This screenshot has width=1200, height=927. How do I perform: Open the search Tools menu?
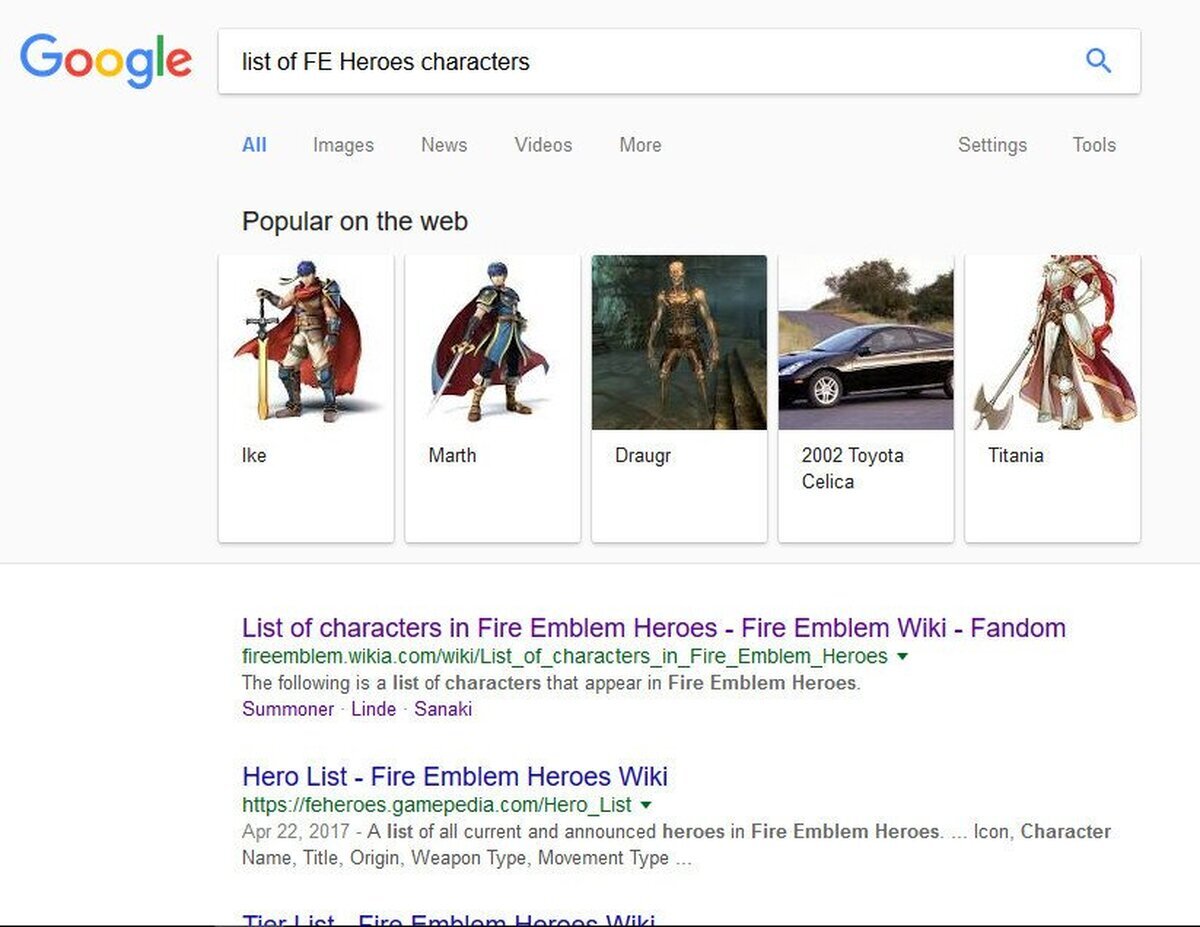[1094, 145]
